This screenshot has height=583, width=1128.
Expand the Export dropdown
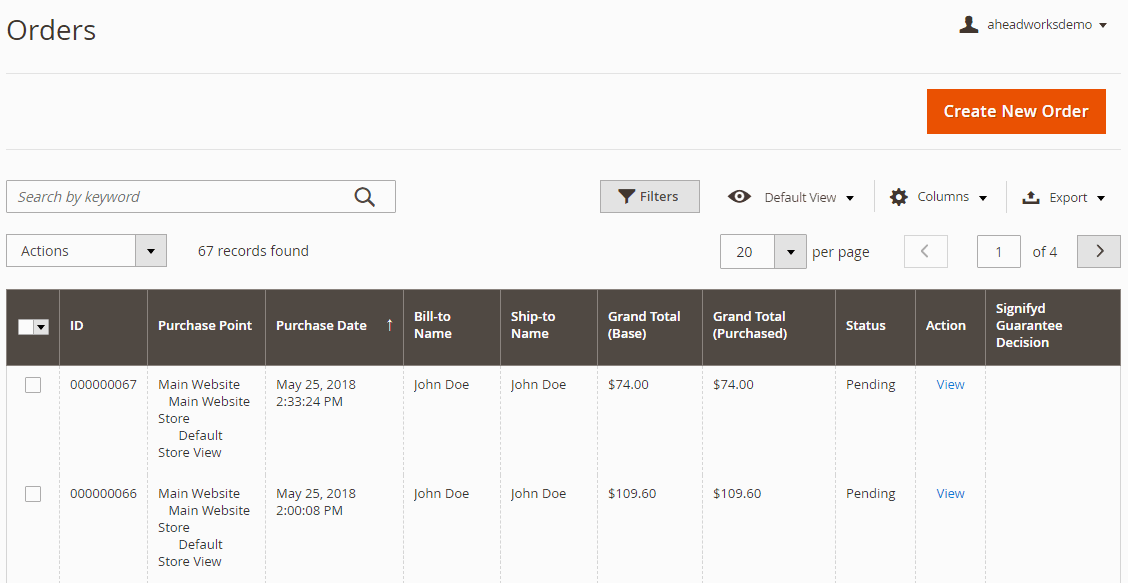[1101, 198]
